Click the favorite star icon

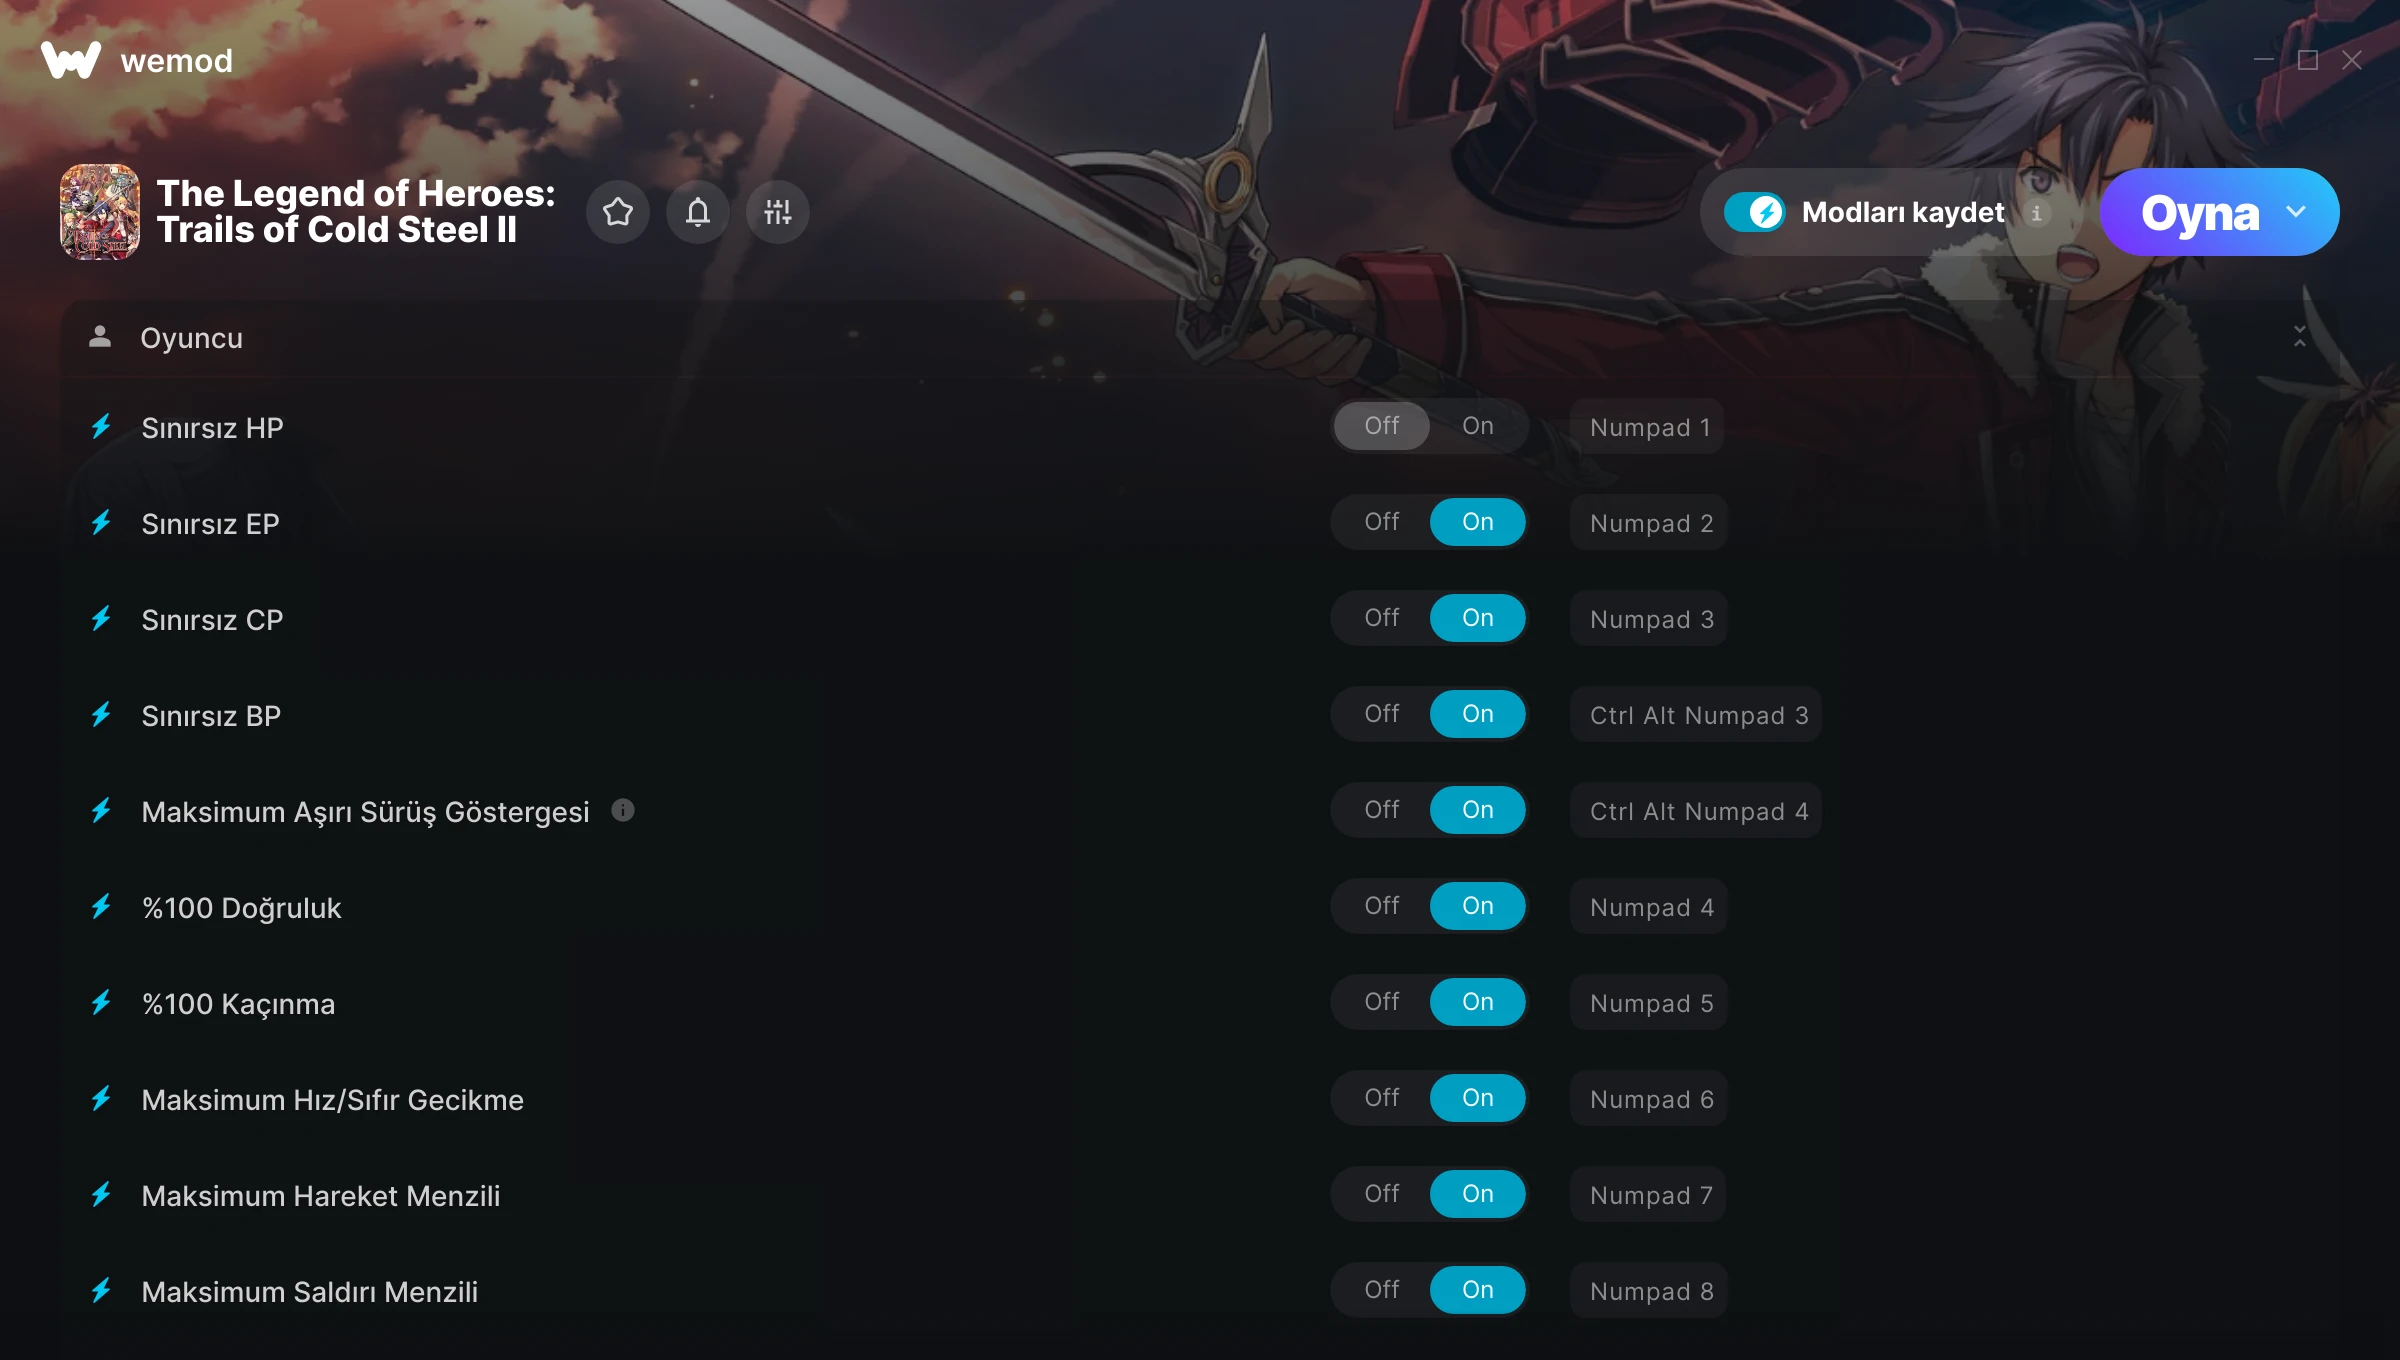point(618,212)
